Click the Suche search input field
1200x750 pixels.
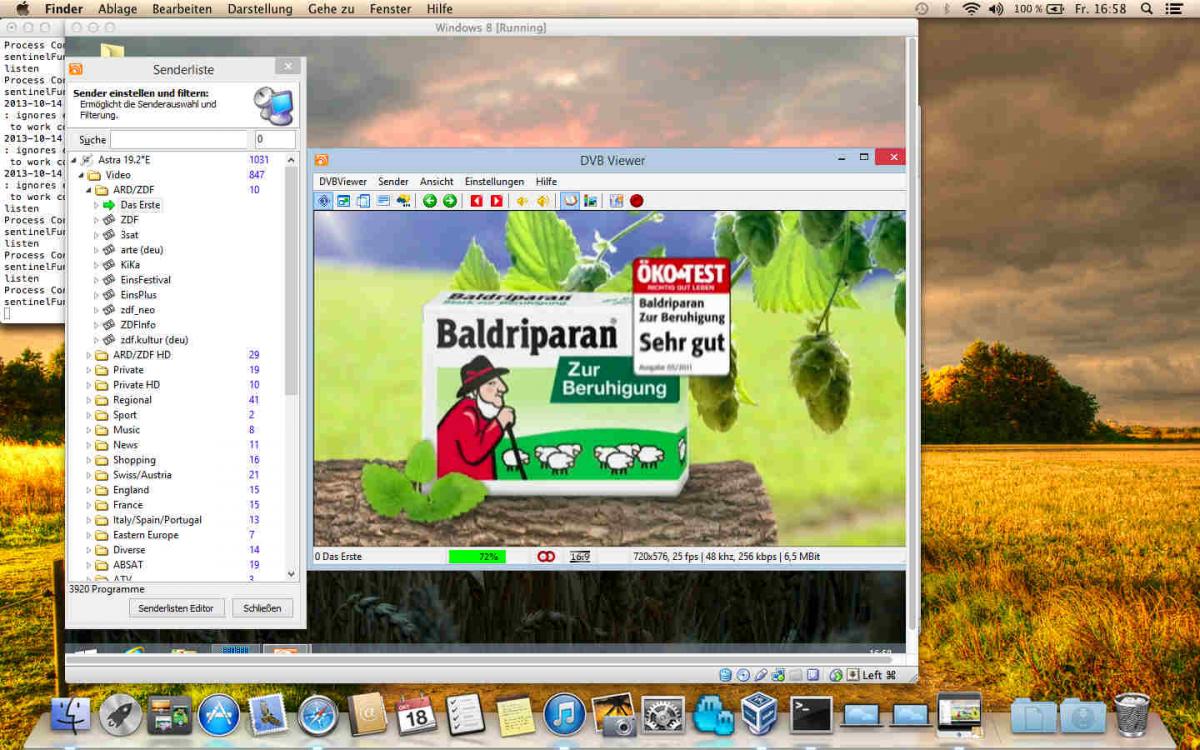tap(178, 140)
